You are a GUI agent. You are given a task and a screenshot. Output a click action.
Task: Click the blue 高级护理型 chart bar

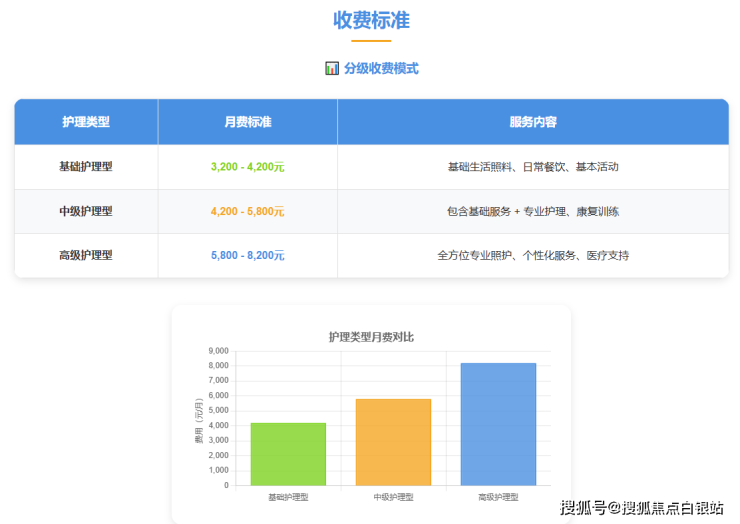498,424
